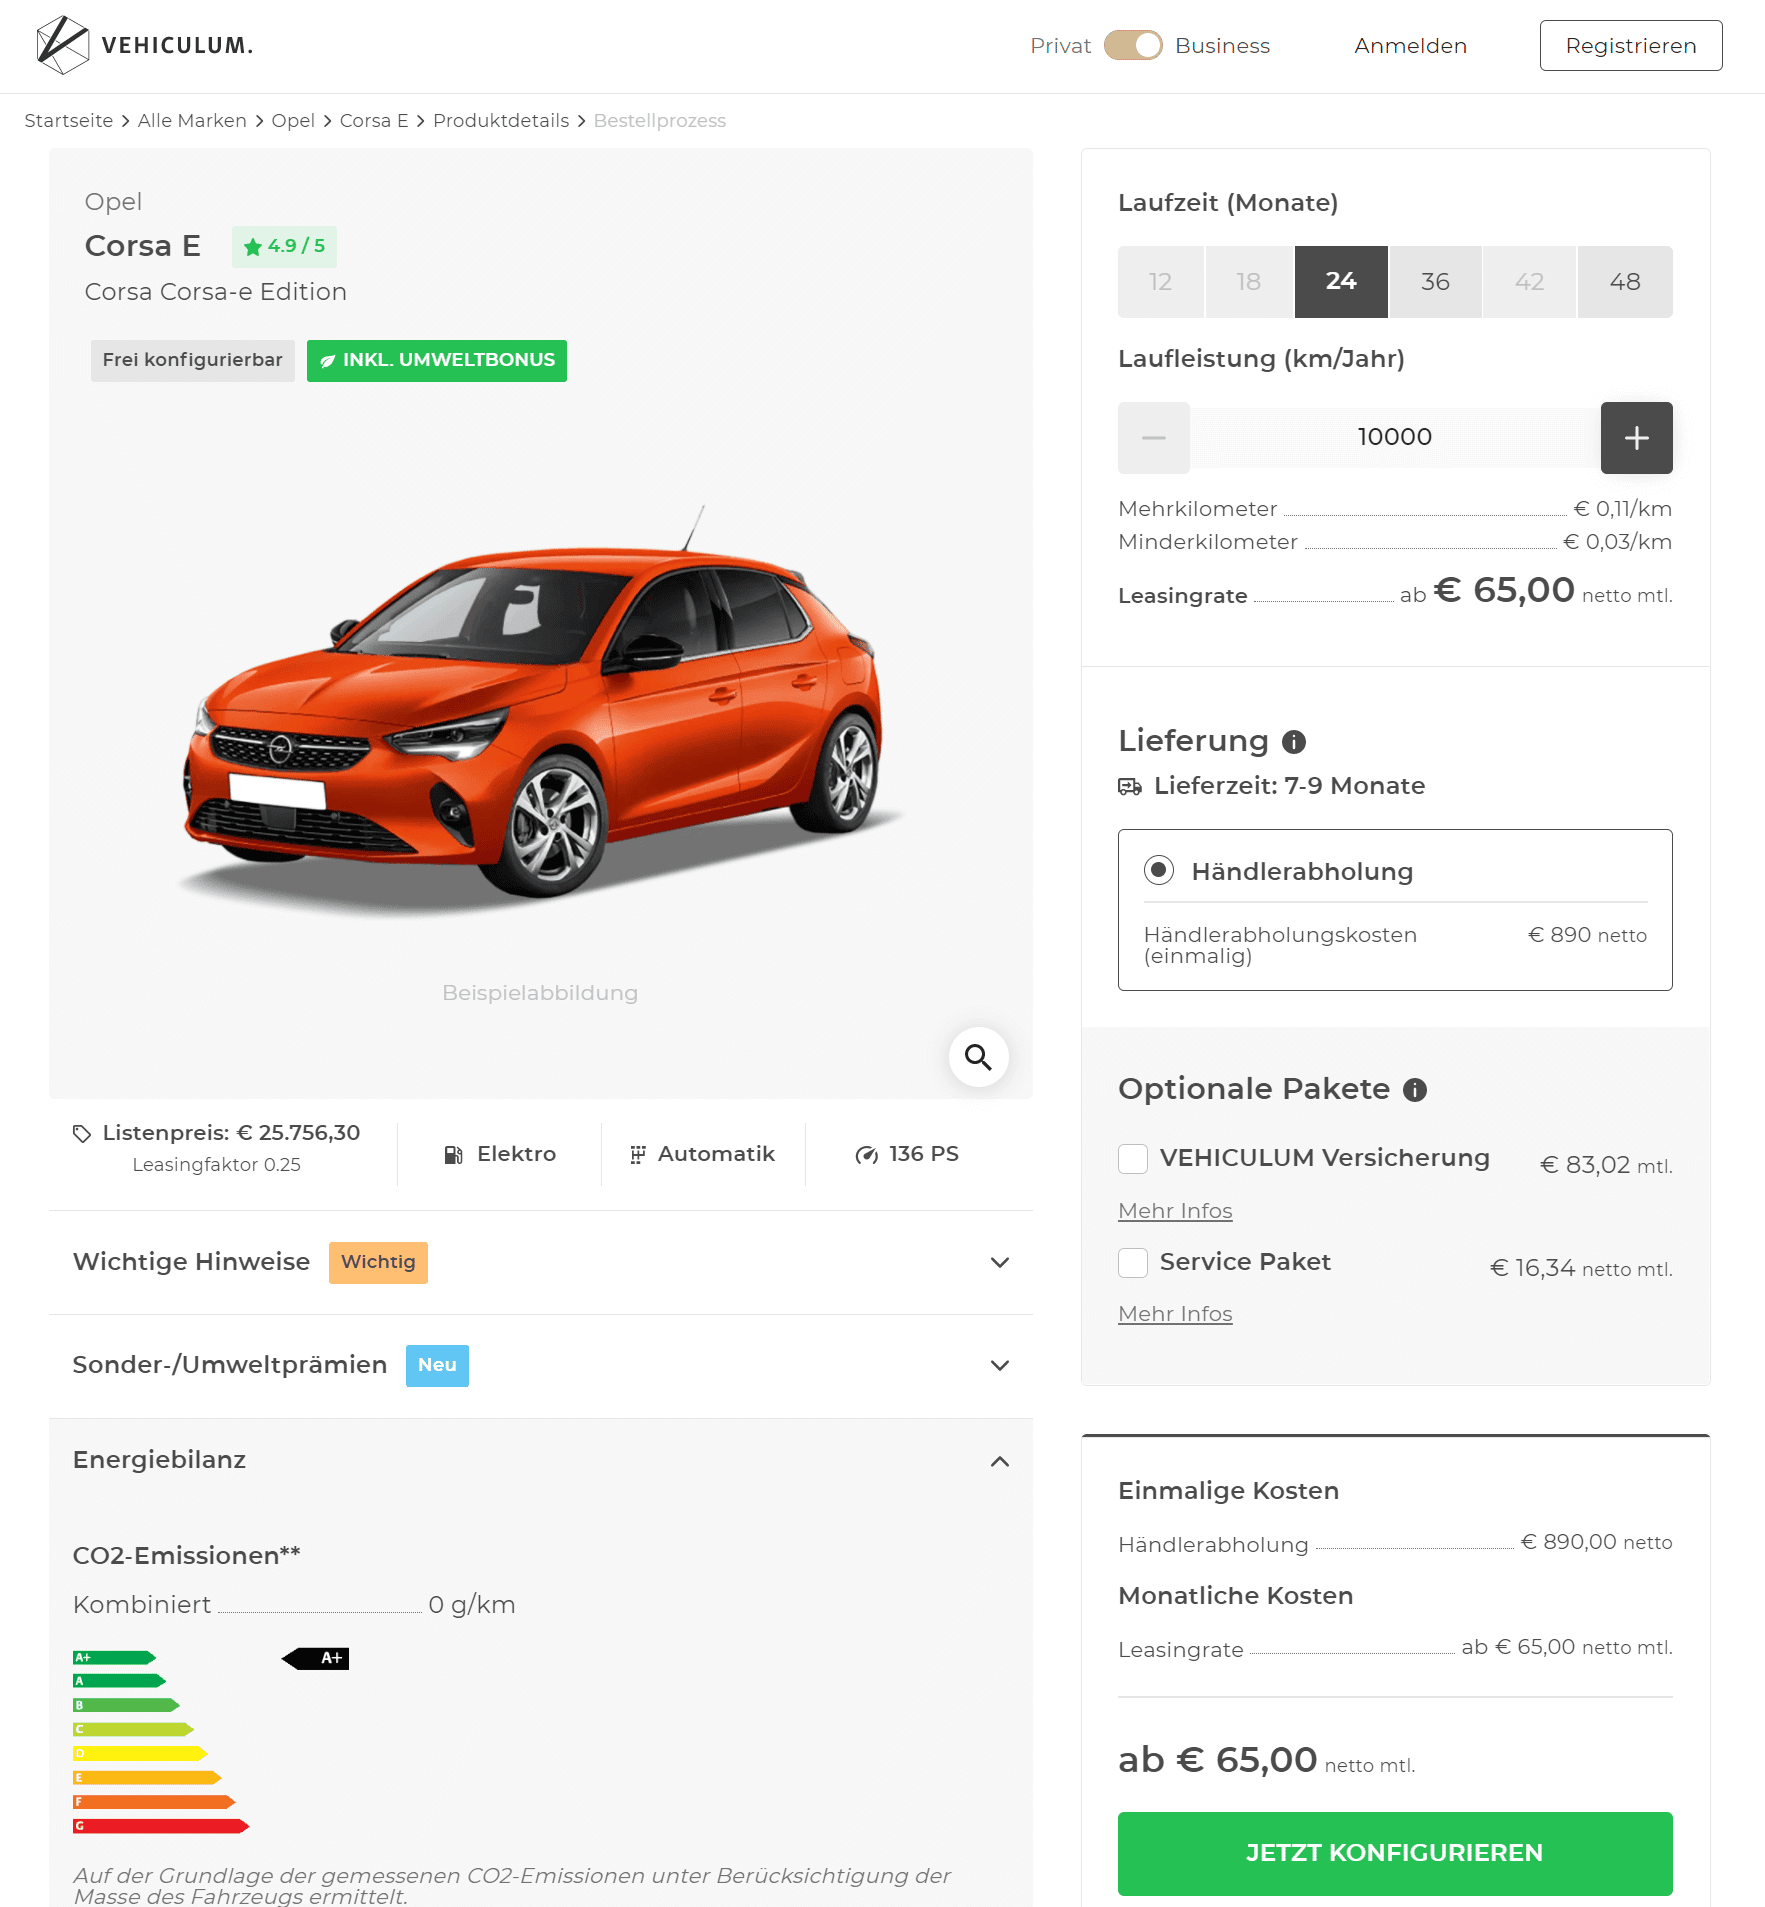Image resolution: width=1765 pixels, height=1907 pixels.
Task: Click the Privat label
Action: click(1060, 46)
